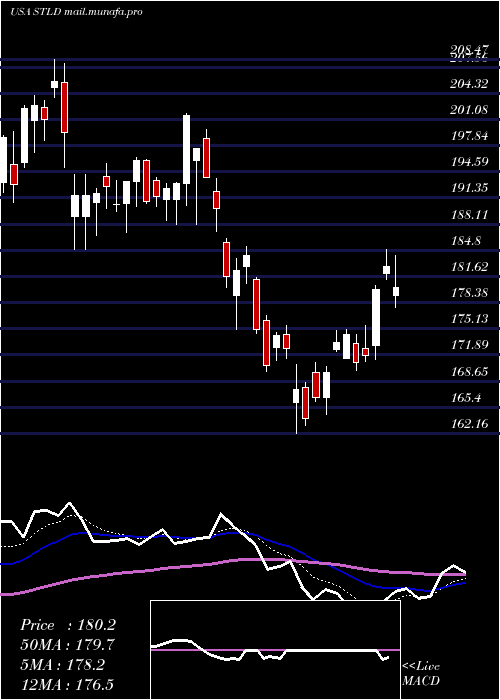500x700 pixels.
Task: Click the 181.62 price axis label
Action: pos(469,267)
